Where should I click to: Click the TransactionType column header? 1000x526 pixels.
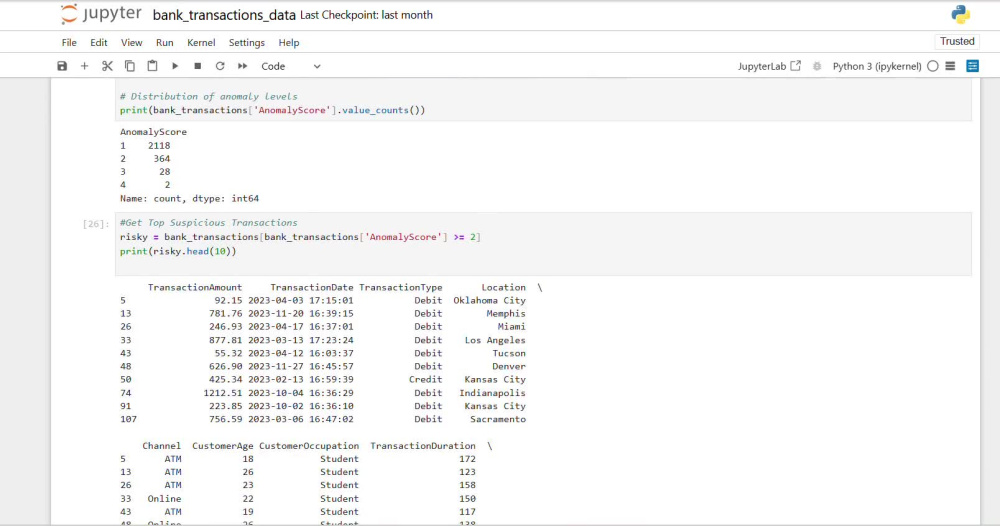[x=401, y=288]
